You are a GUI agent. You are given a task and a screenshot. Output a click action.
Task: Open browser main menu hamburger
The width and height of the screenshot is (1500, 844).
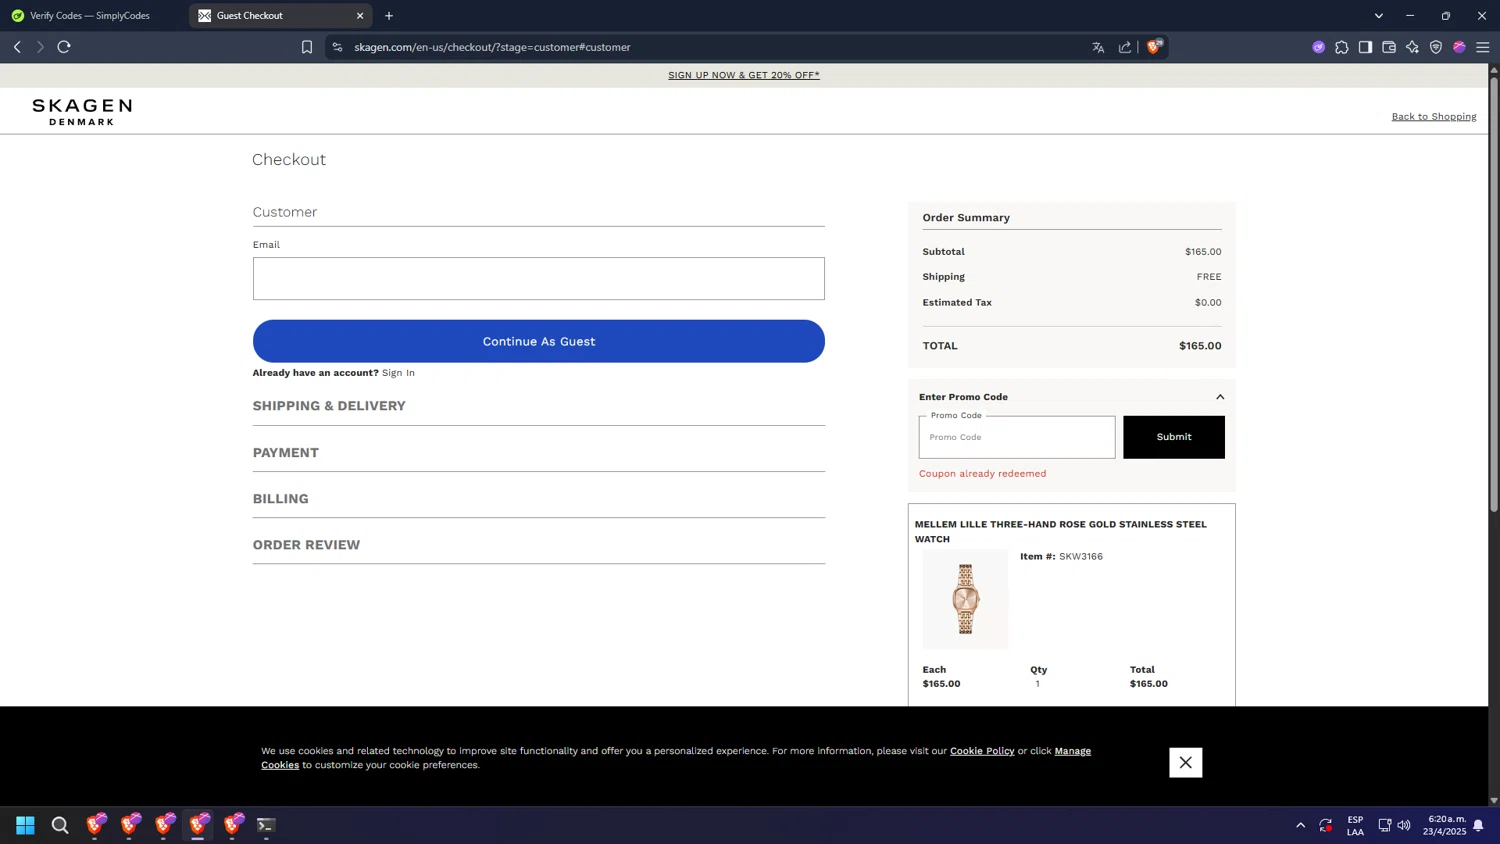click(1483, 47)
